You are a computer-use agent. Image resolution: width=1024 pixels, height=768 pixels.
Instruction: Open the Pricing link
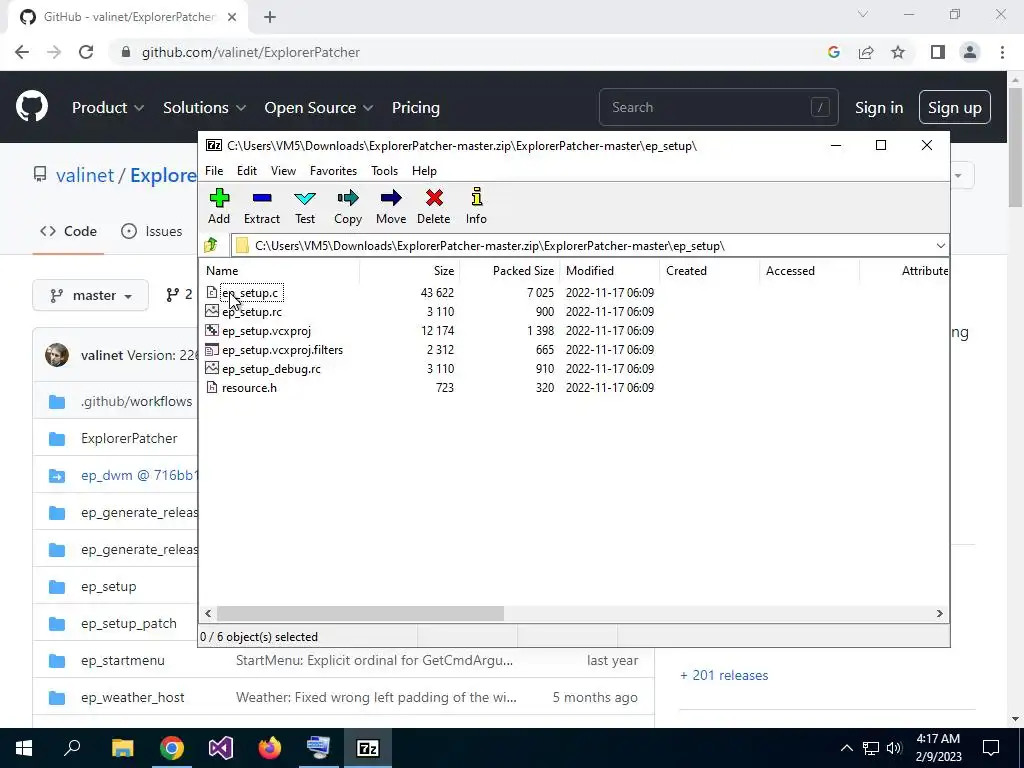415,107
